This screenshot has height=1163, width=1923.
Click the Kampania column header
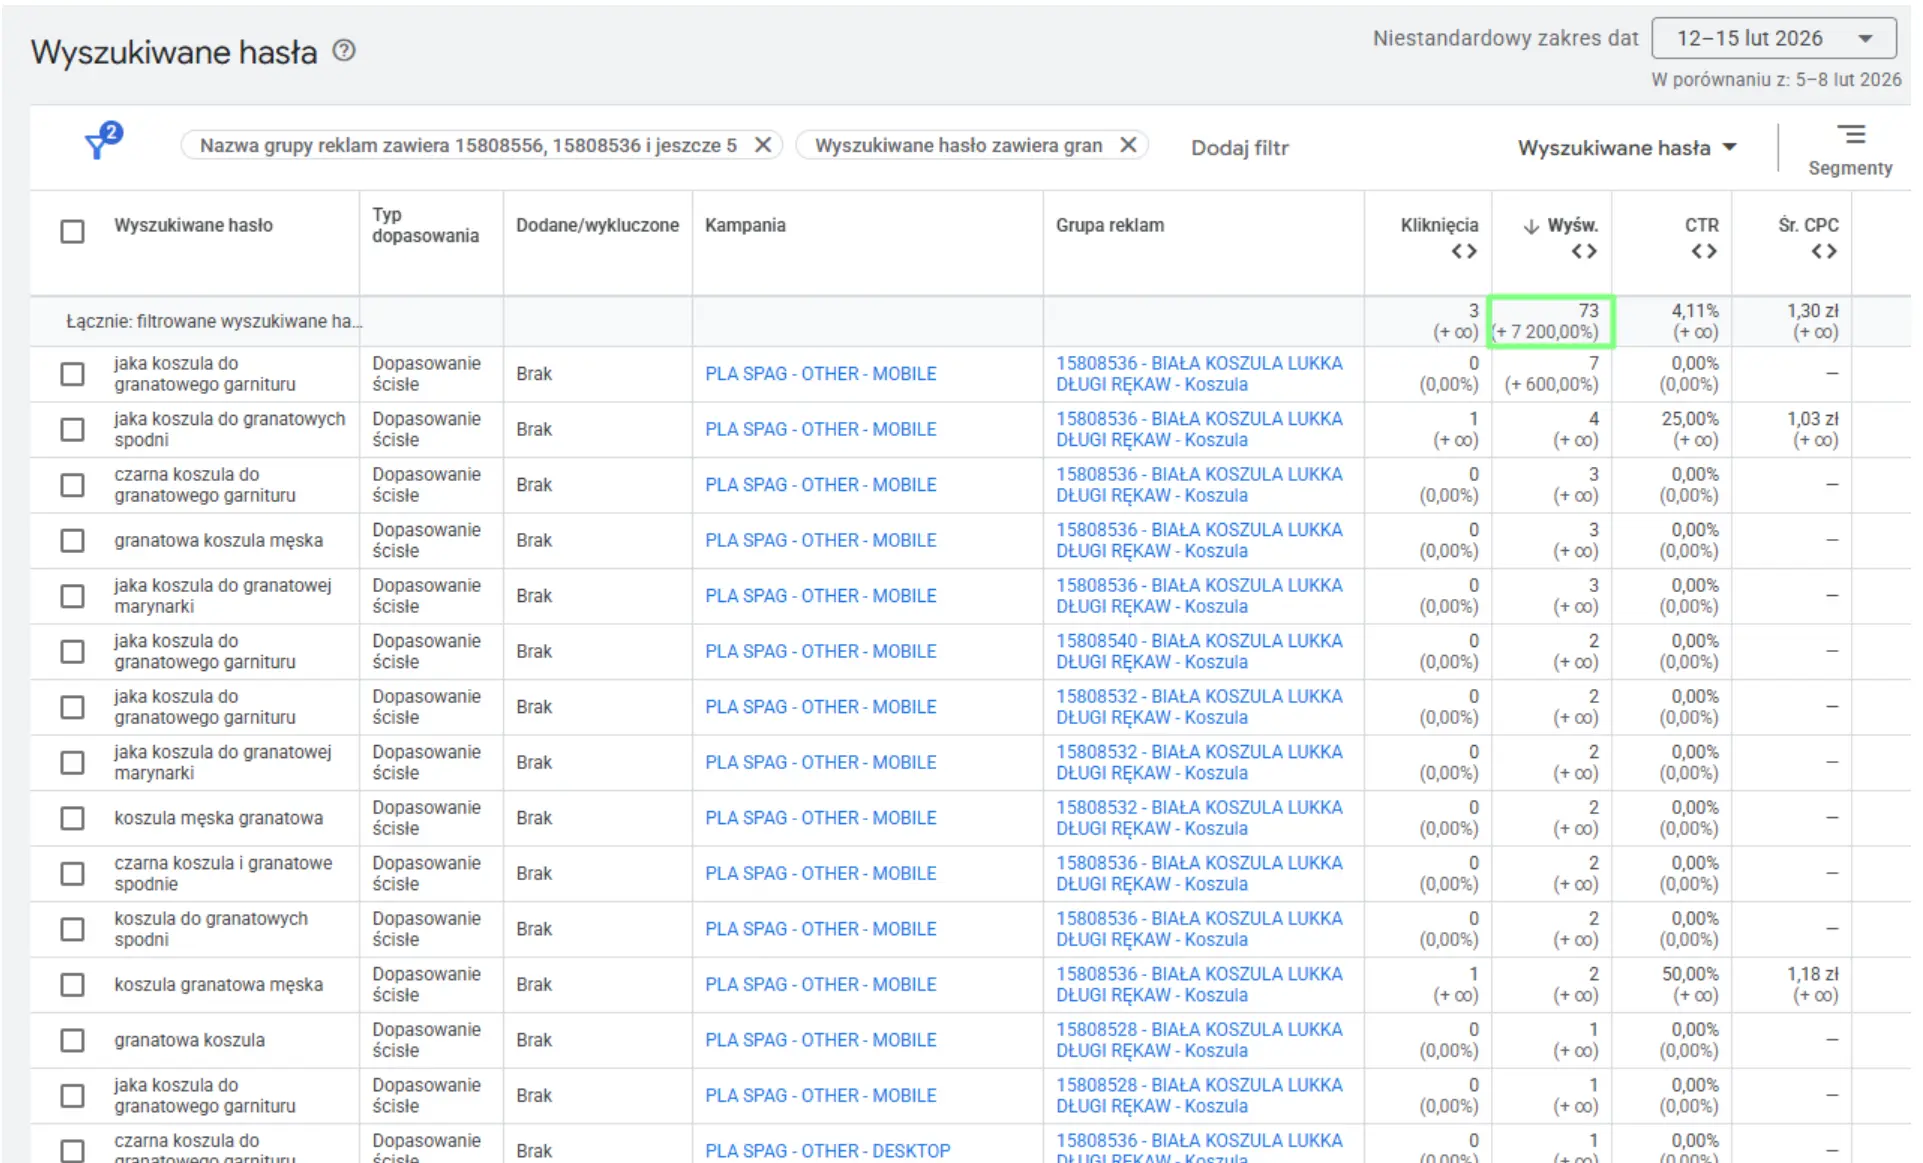[745, 226]
